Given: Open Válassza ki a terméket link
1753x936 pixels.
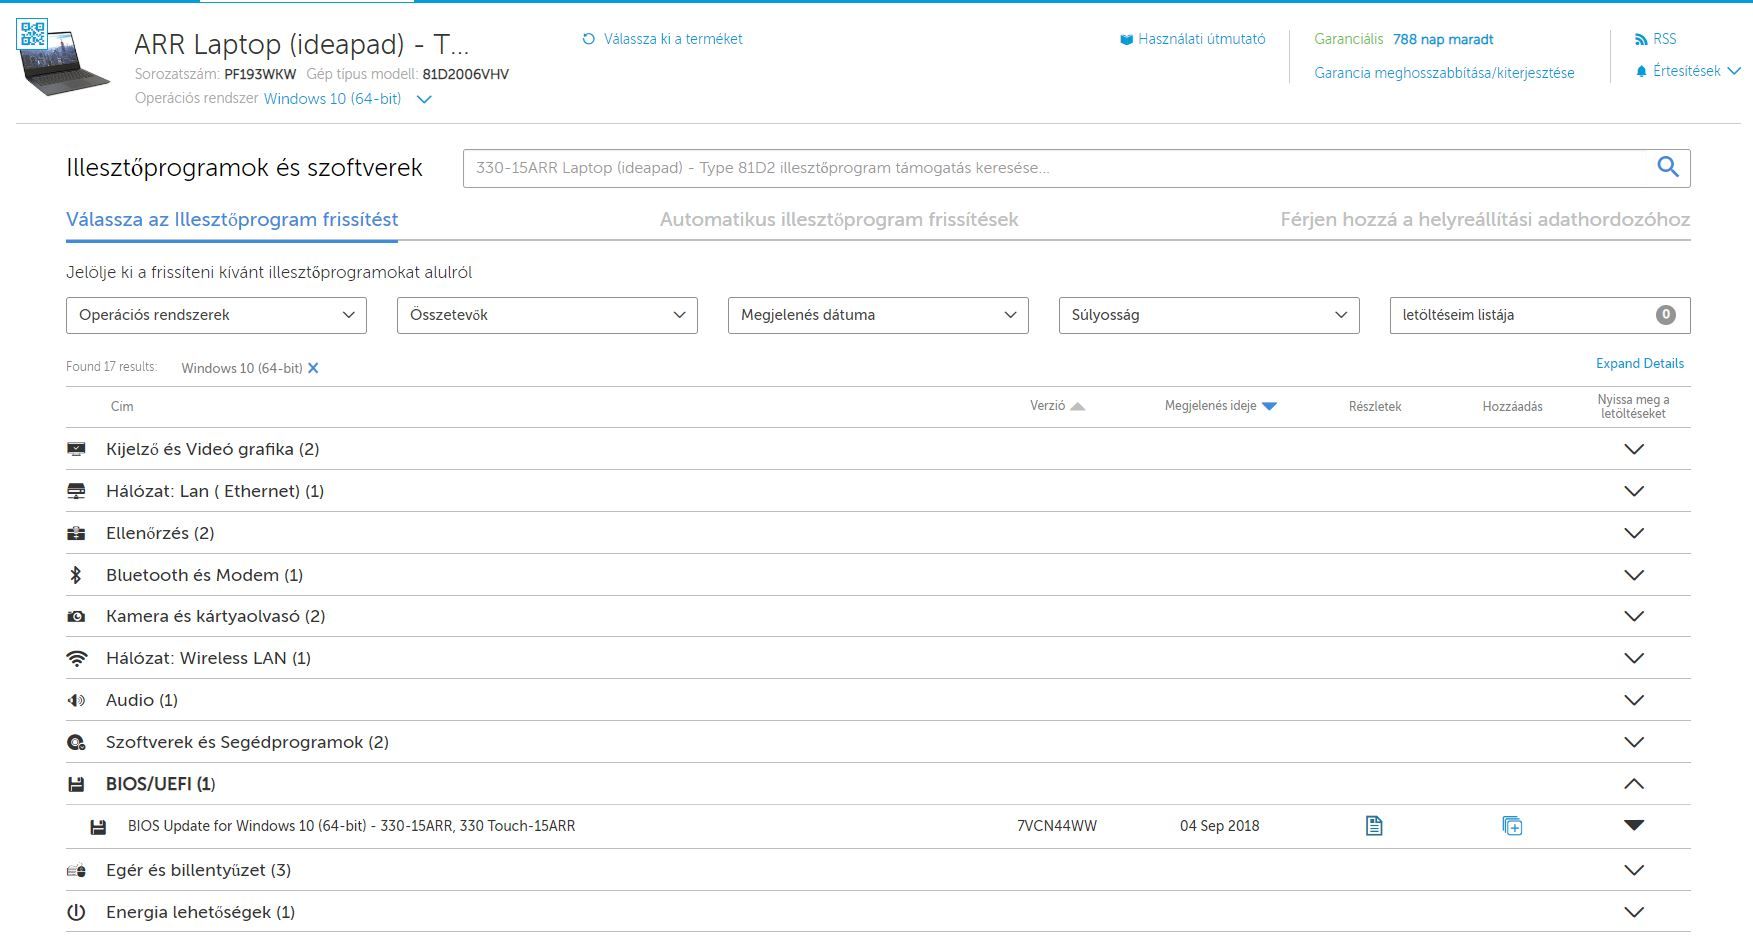Looking at the screenshot, I should click(673, 39).
